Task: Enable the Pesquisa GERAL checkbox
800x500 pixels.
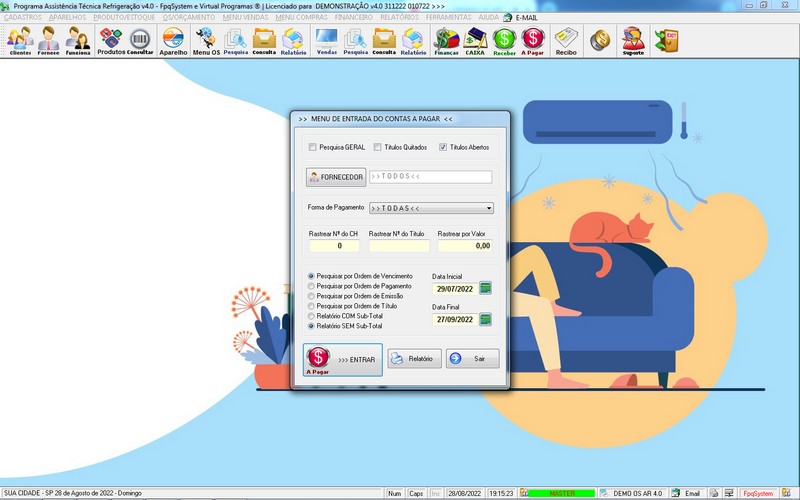Action: click(x=313, y=147)
